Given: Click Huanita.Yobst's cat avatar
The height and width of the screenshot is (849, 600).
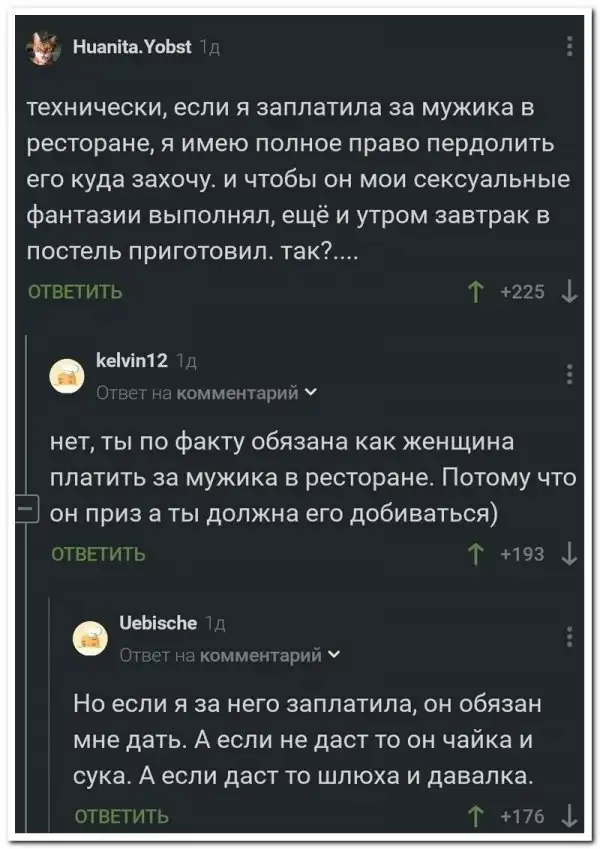Looking at the screenshot, I should click(42, 46).
